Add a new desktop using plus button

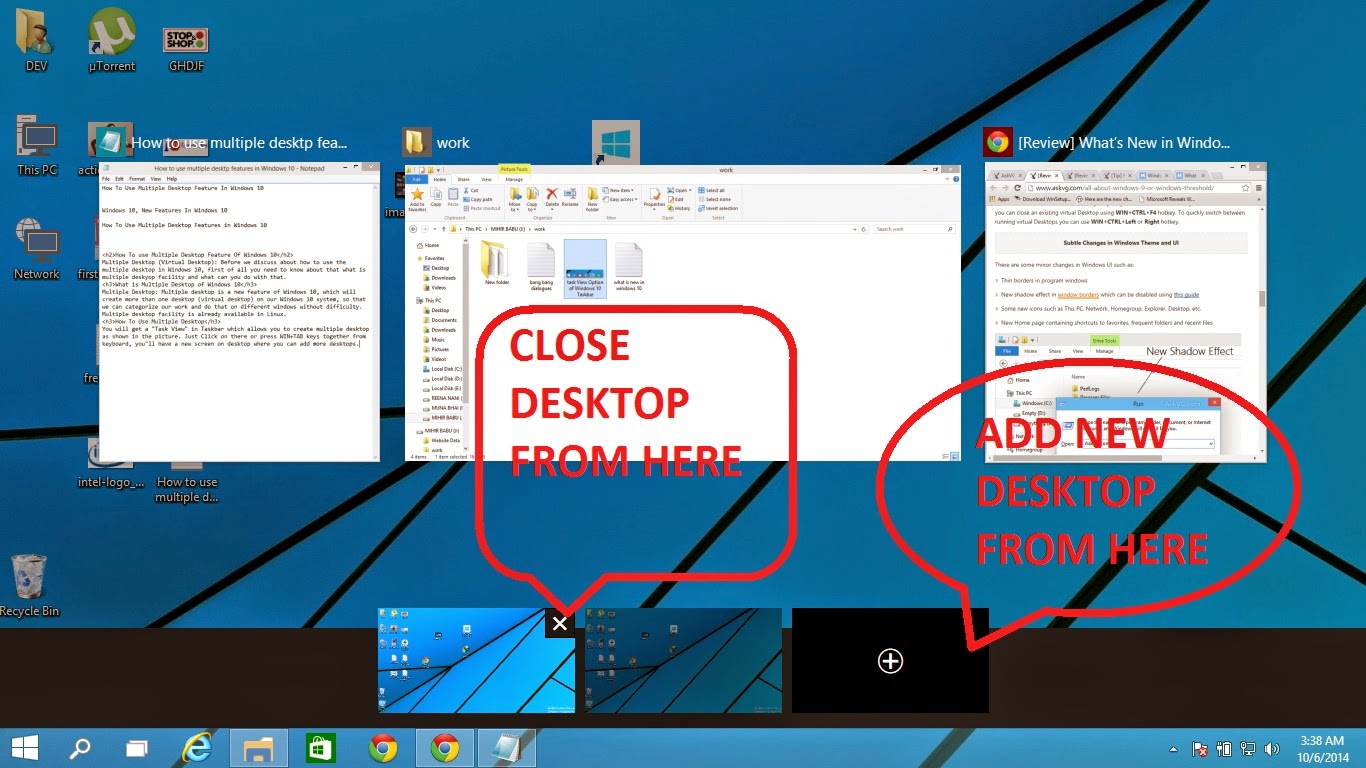(x=890, y=661)
